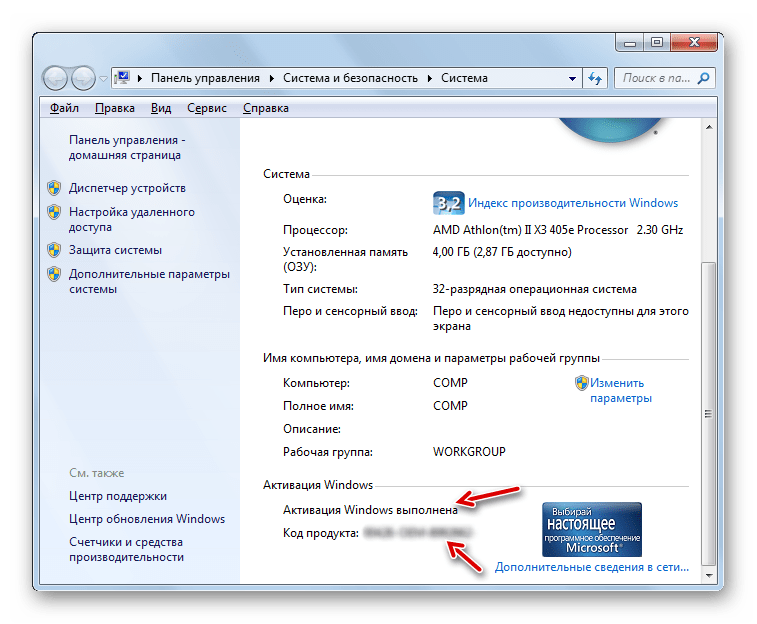Click the WORKGROUP value
Image resolution: width=757 pixels, height=624 pixels.
(x=469, y=452)
